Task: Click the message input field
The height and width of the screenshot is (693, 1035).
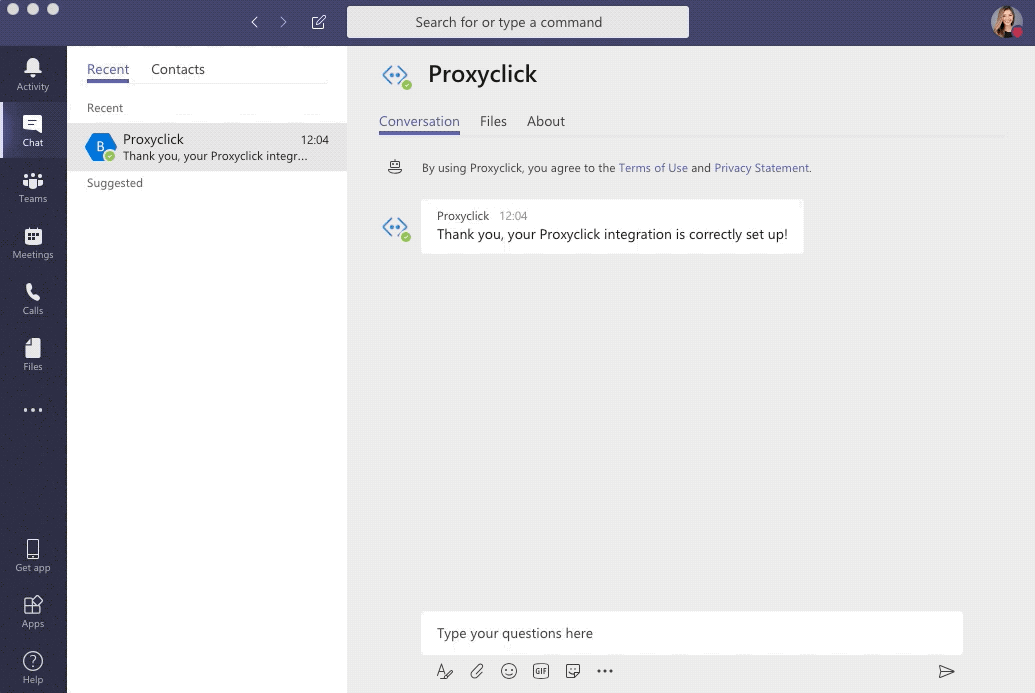Action: point(690,633)
